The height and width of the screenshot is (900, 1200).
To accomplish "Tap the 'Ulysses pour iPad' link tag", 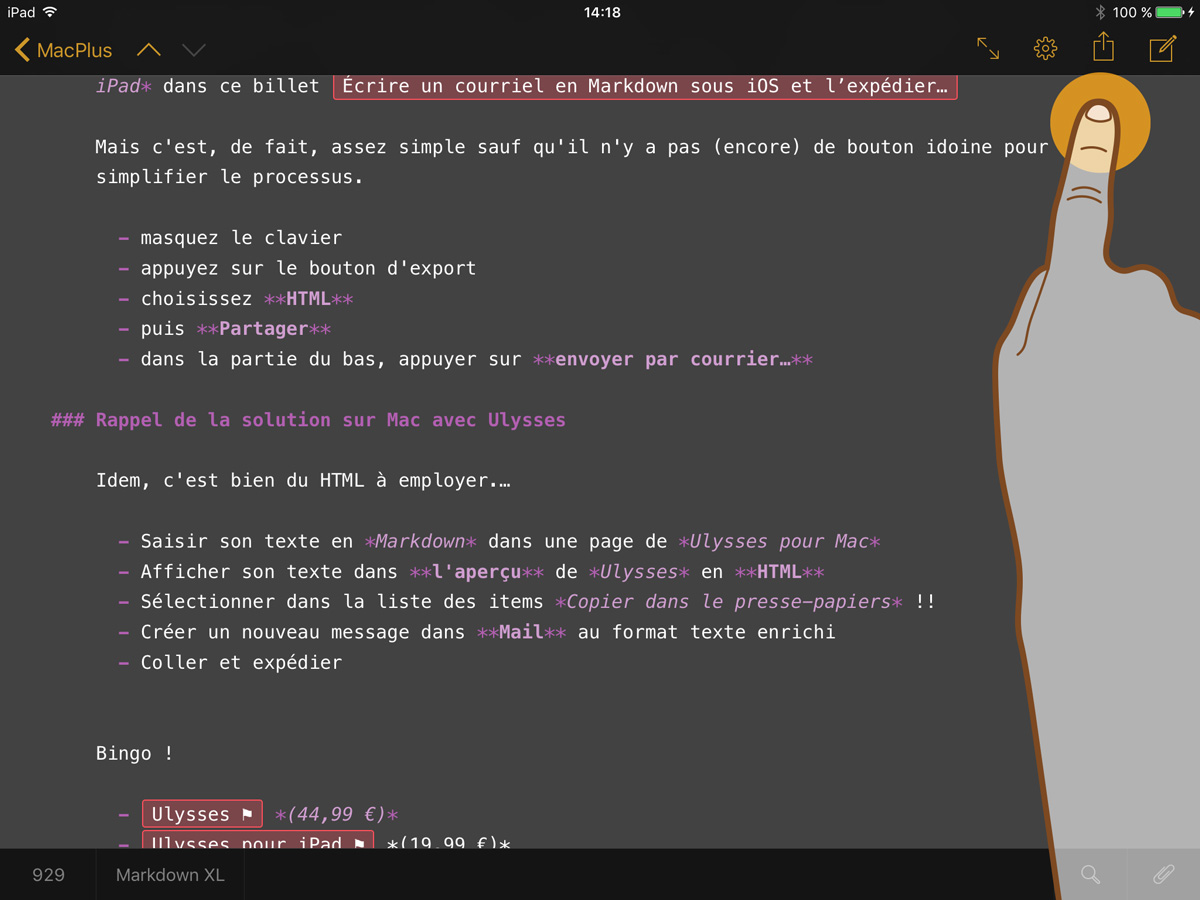I will pos(258,842).
